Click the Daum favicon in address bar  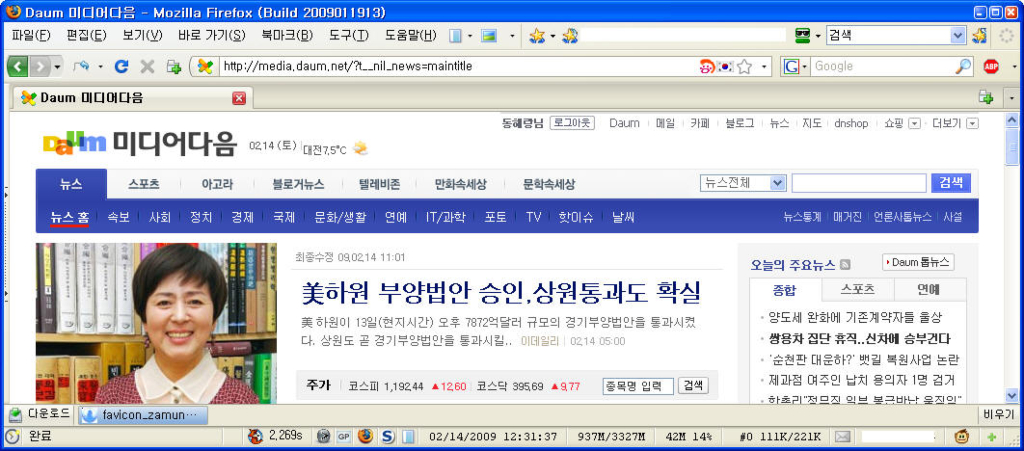[x=205, y=66]
